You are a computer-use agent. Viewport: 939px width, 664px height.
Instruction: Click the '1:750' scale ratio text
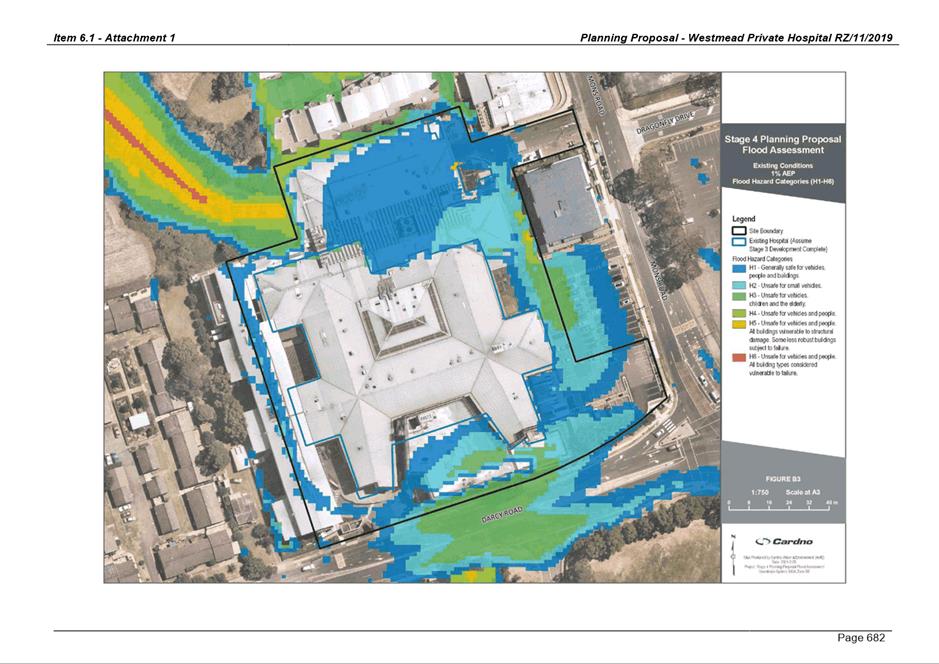click(x=759, y=492)
